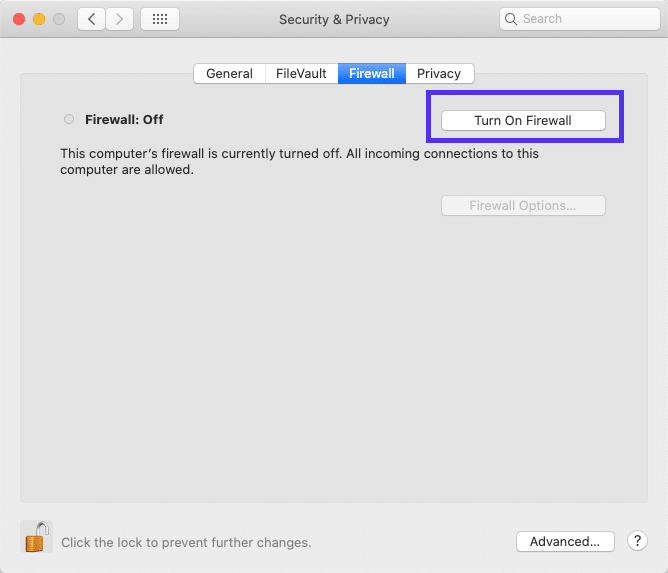Show all preferences with the grid icon
Viewport: 668px width, 573px height.
pyautogui.click(x=160, y=19)
